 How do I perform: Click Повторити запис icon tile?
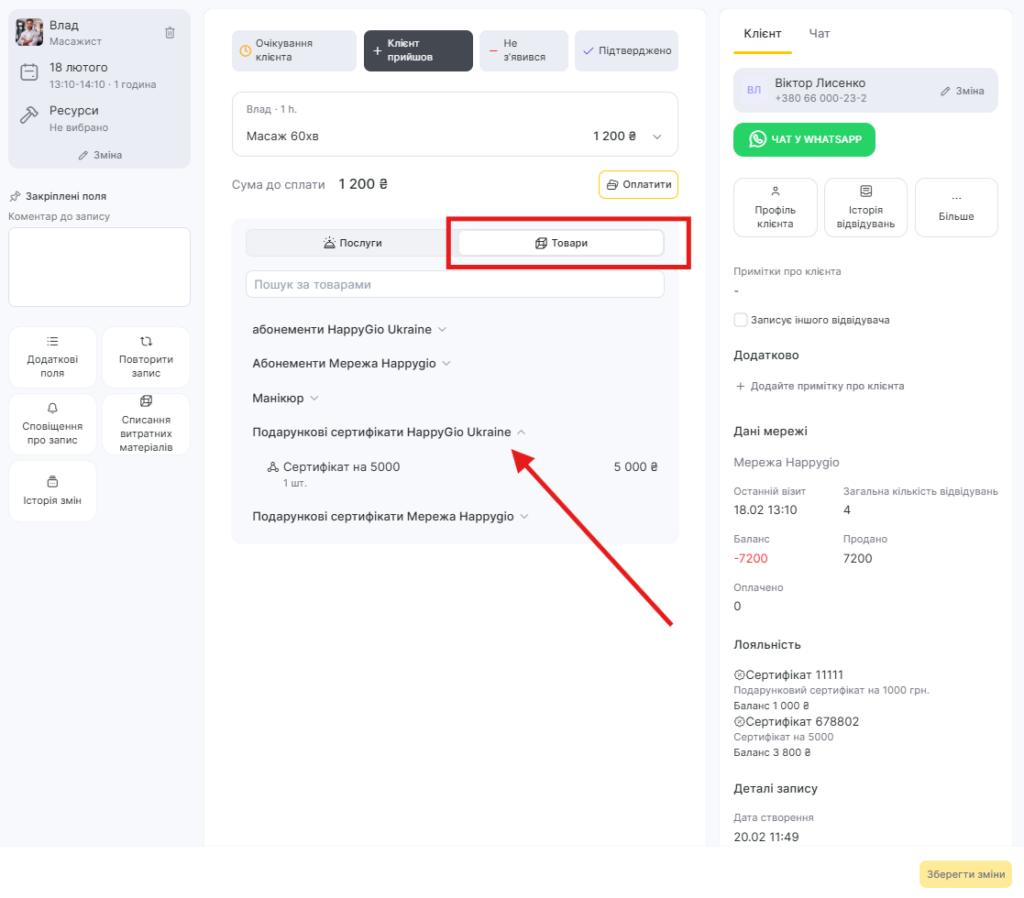tap(146, 357)
